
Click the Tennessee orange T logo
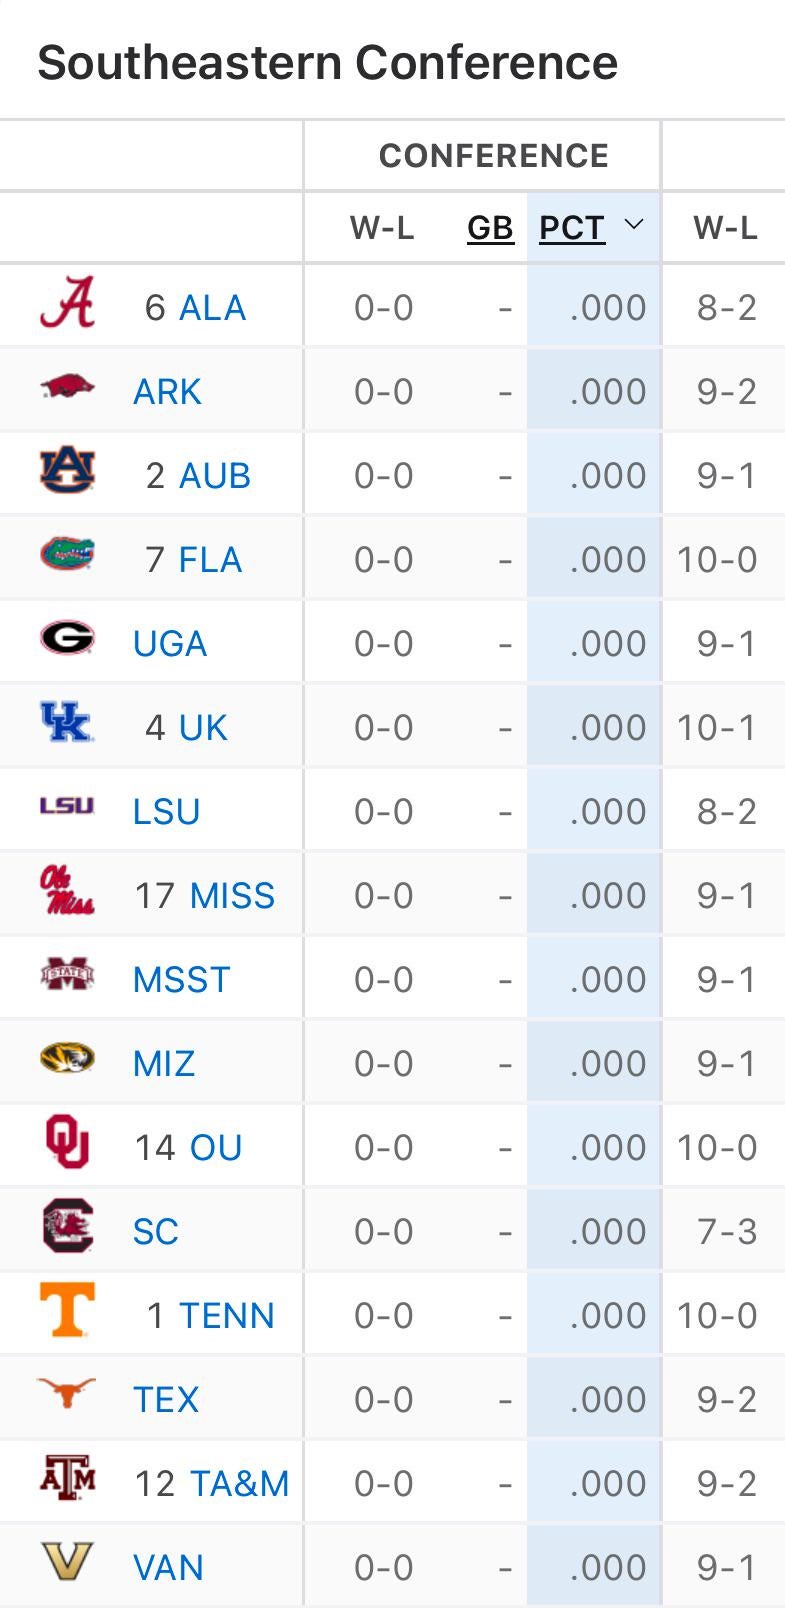(x=67, y=1310)
